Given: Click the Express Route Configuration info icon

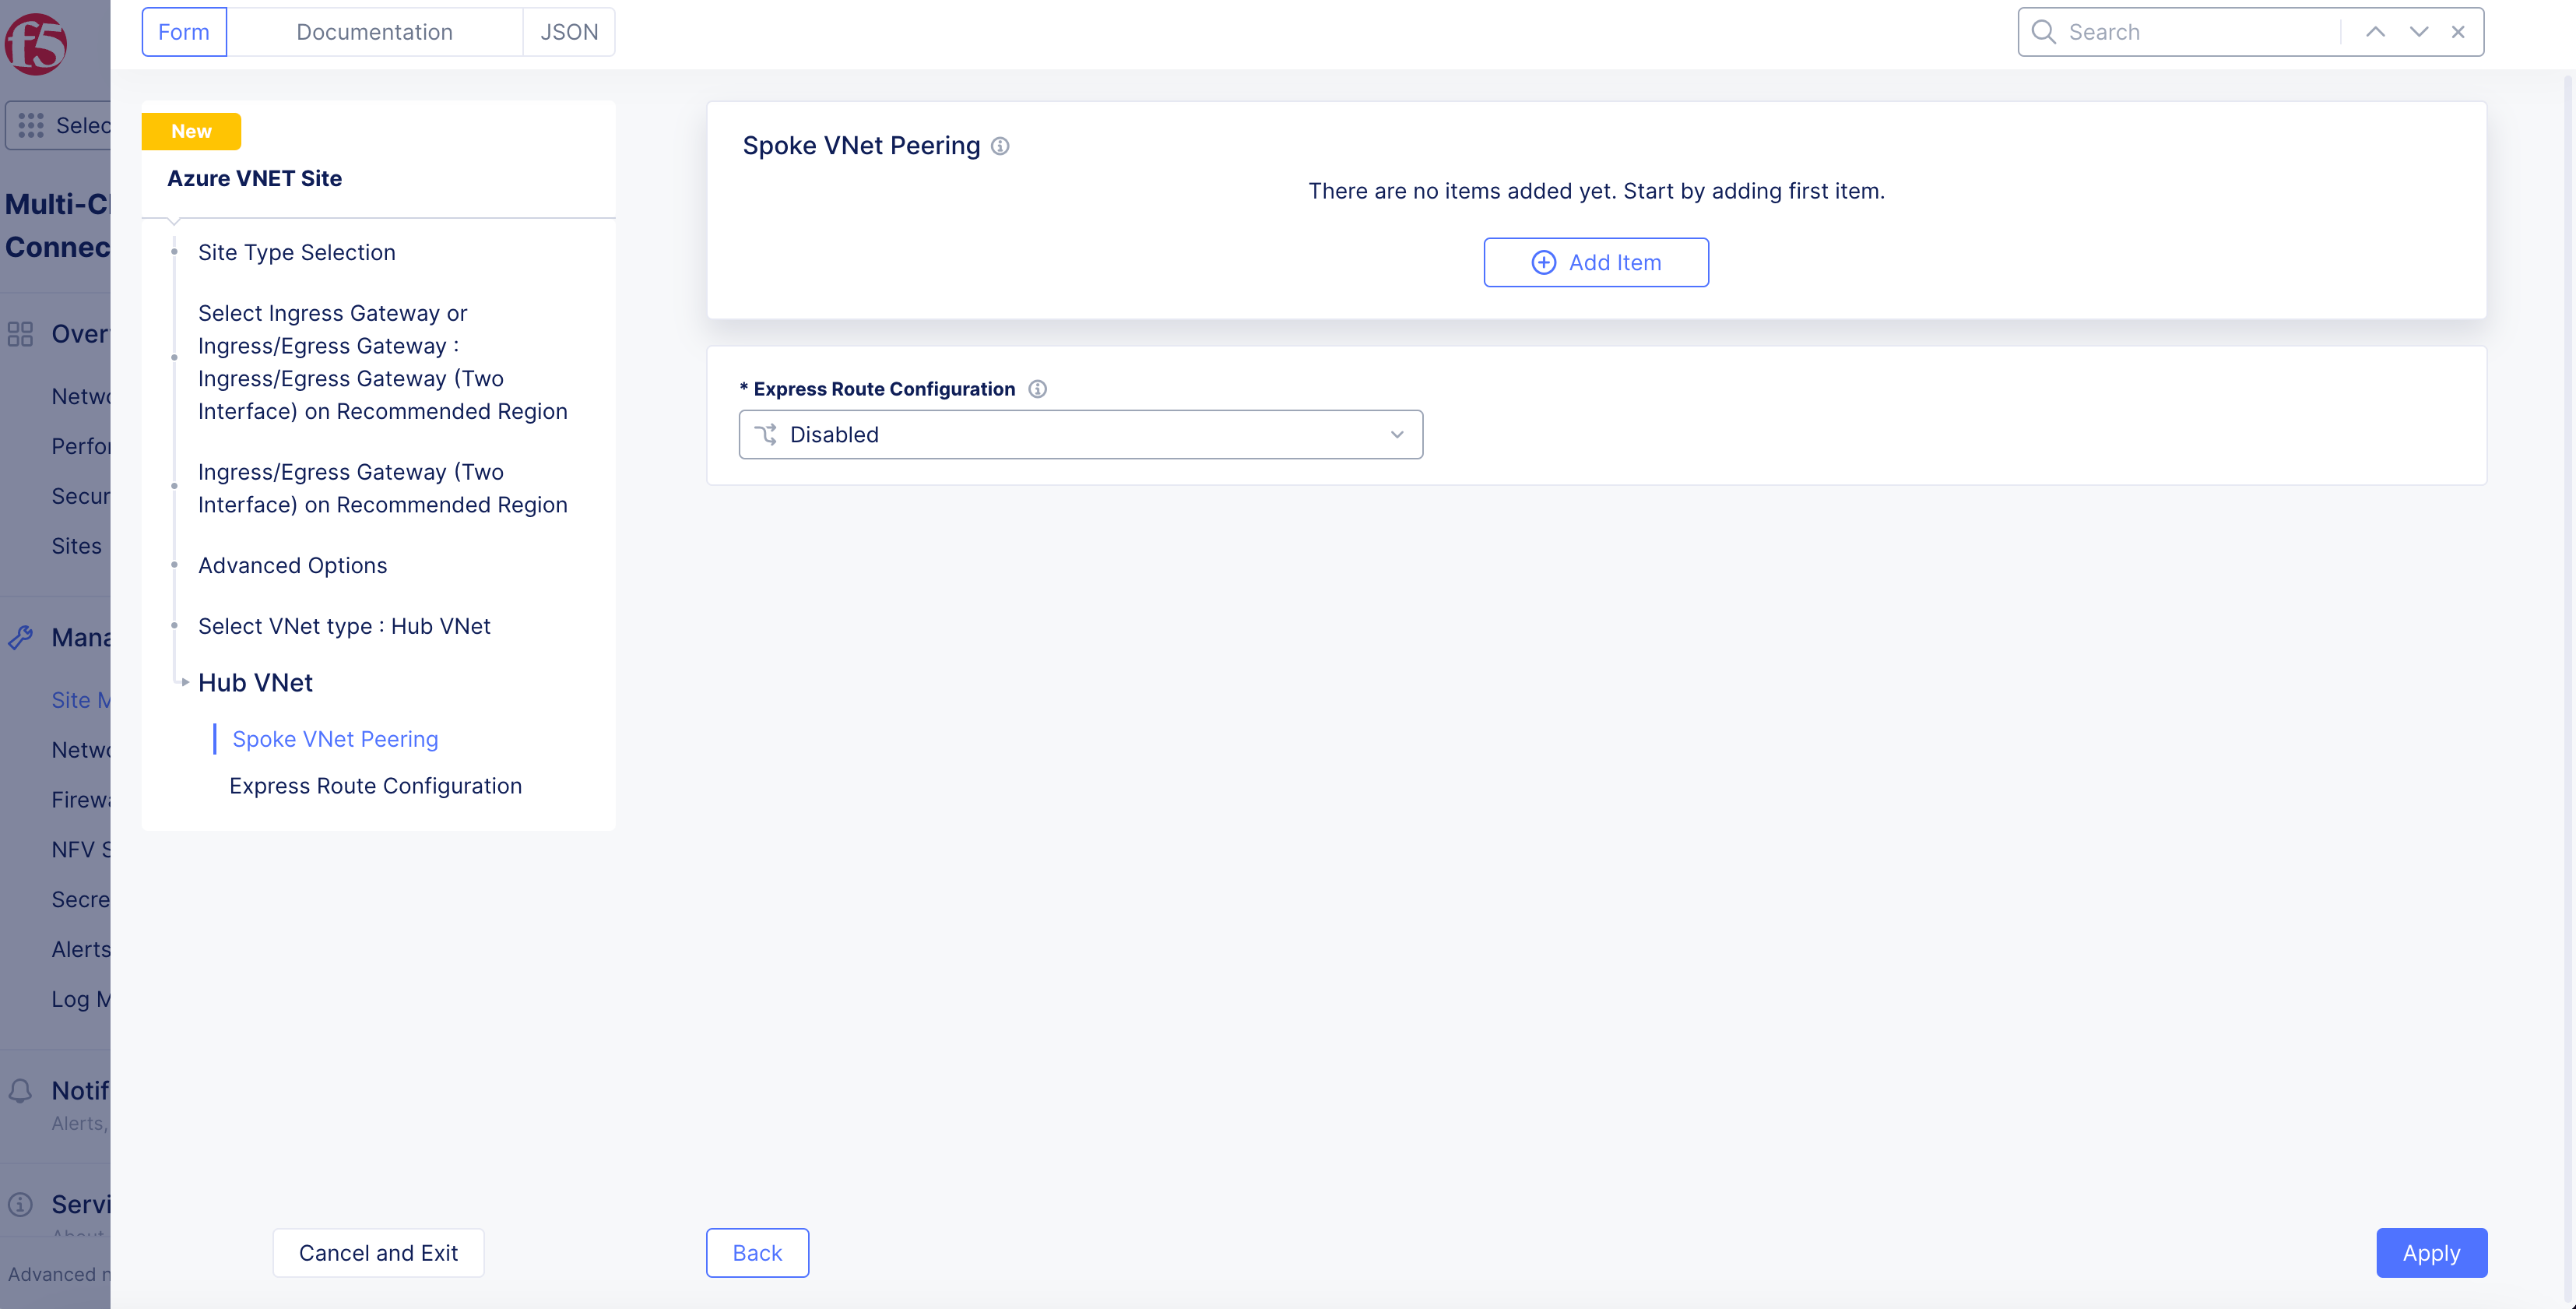Looking at the screenshot, I should click(1038, 389).
